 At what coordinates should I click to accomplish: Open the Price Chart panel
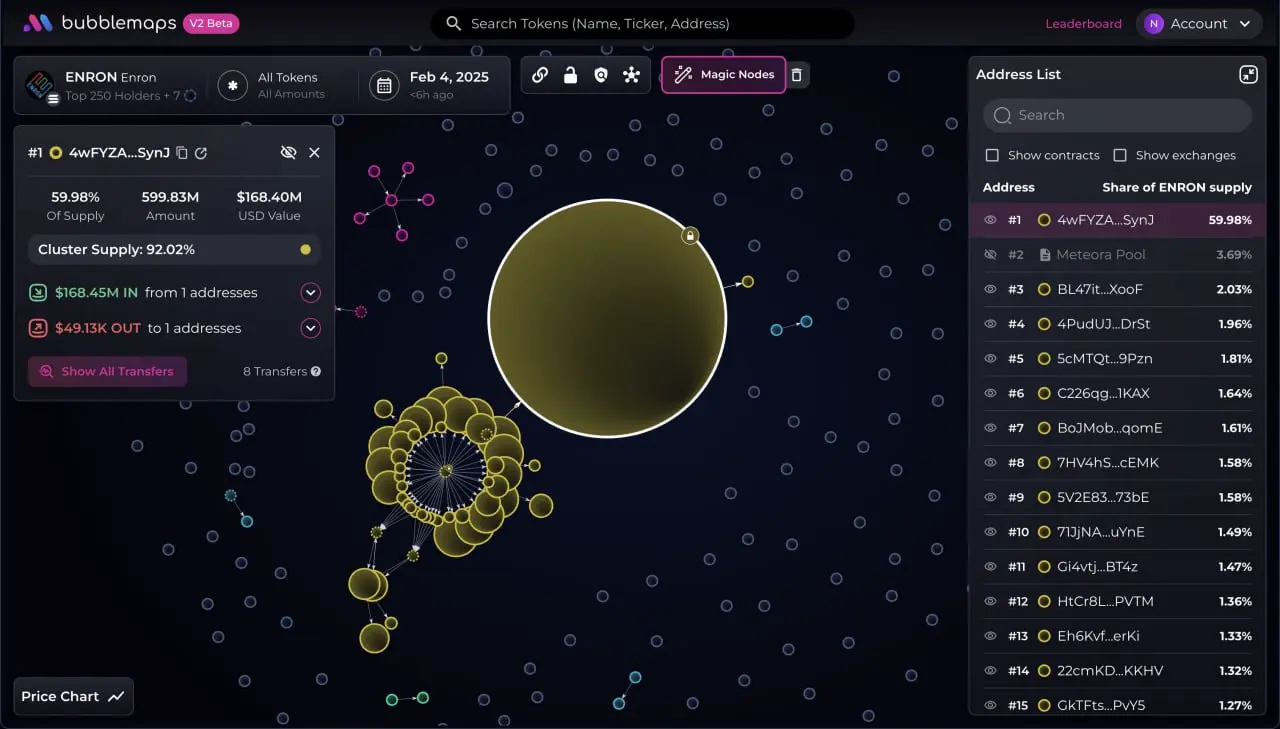(71, 696)
